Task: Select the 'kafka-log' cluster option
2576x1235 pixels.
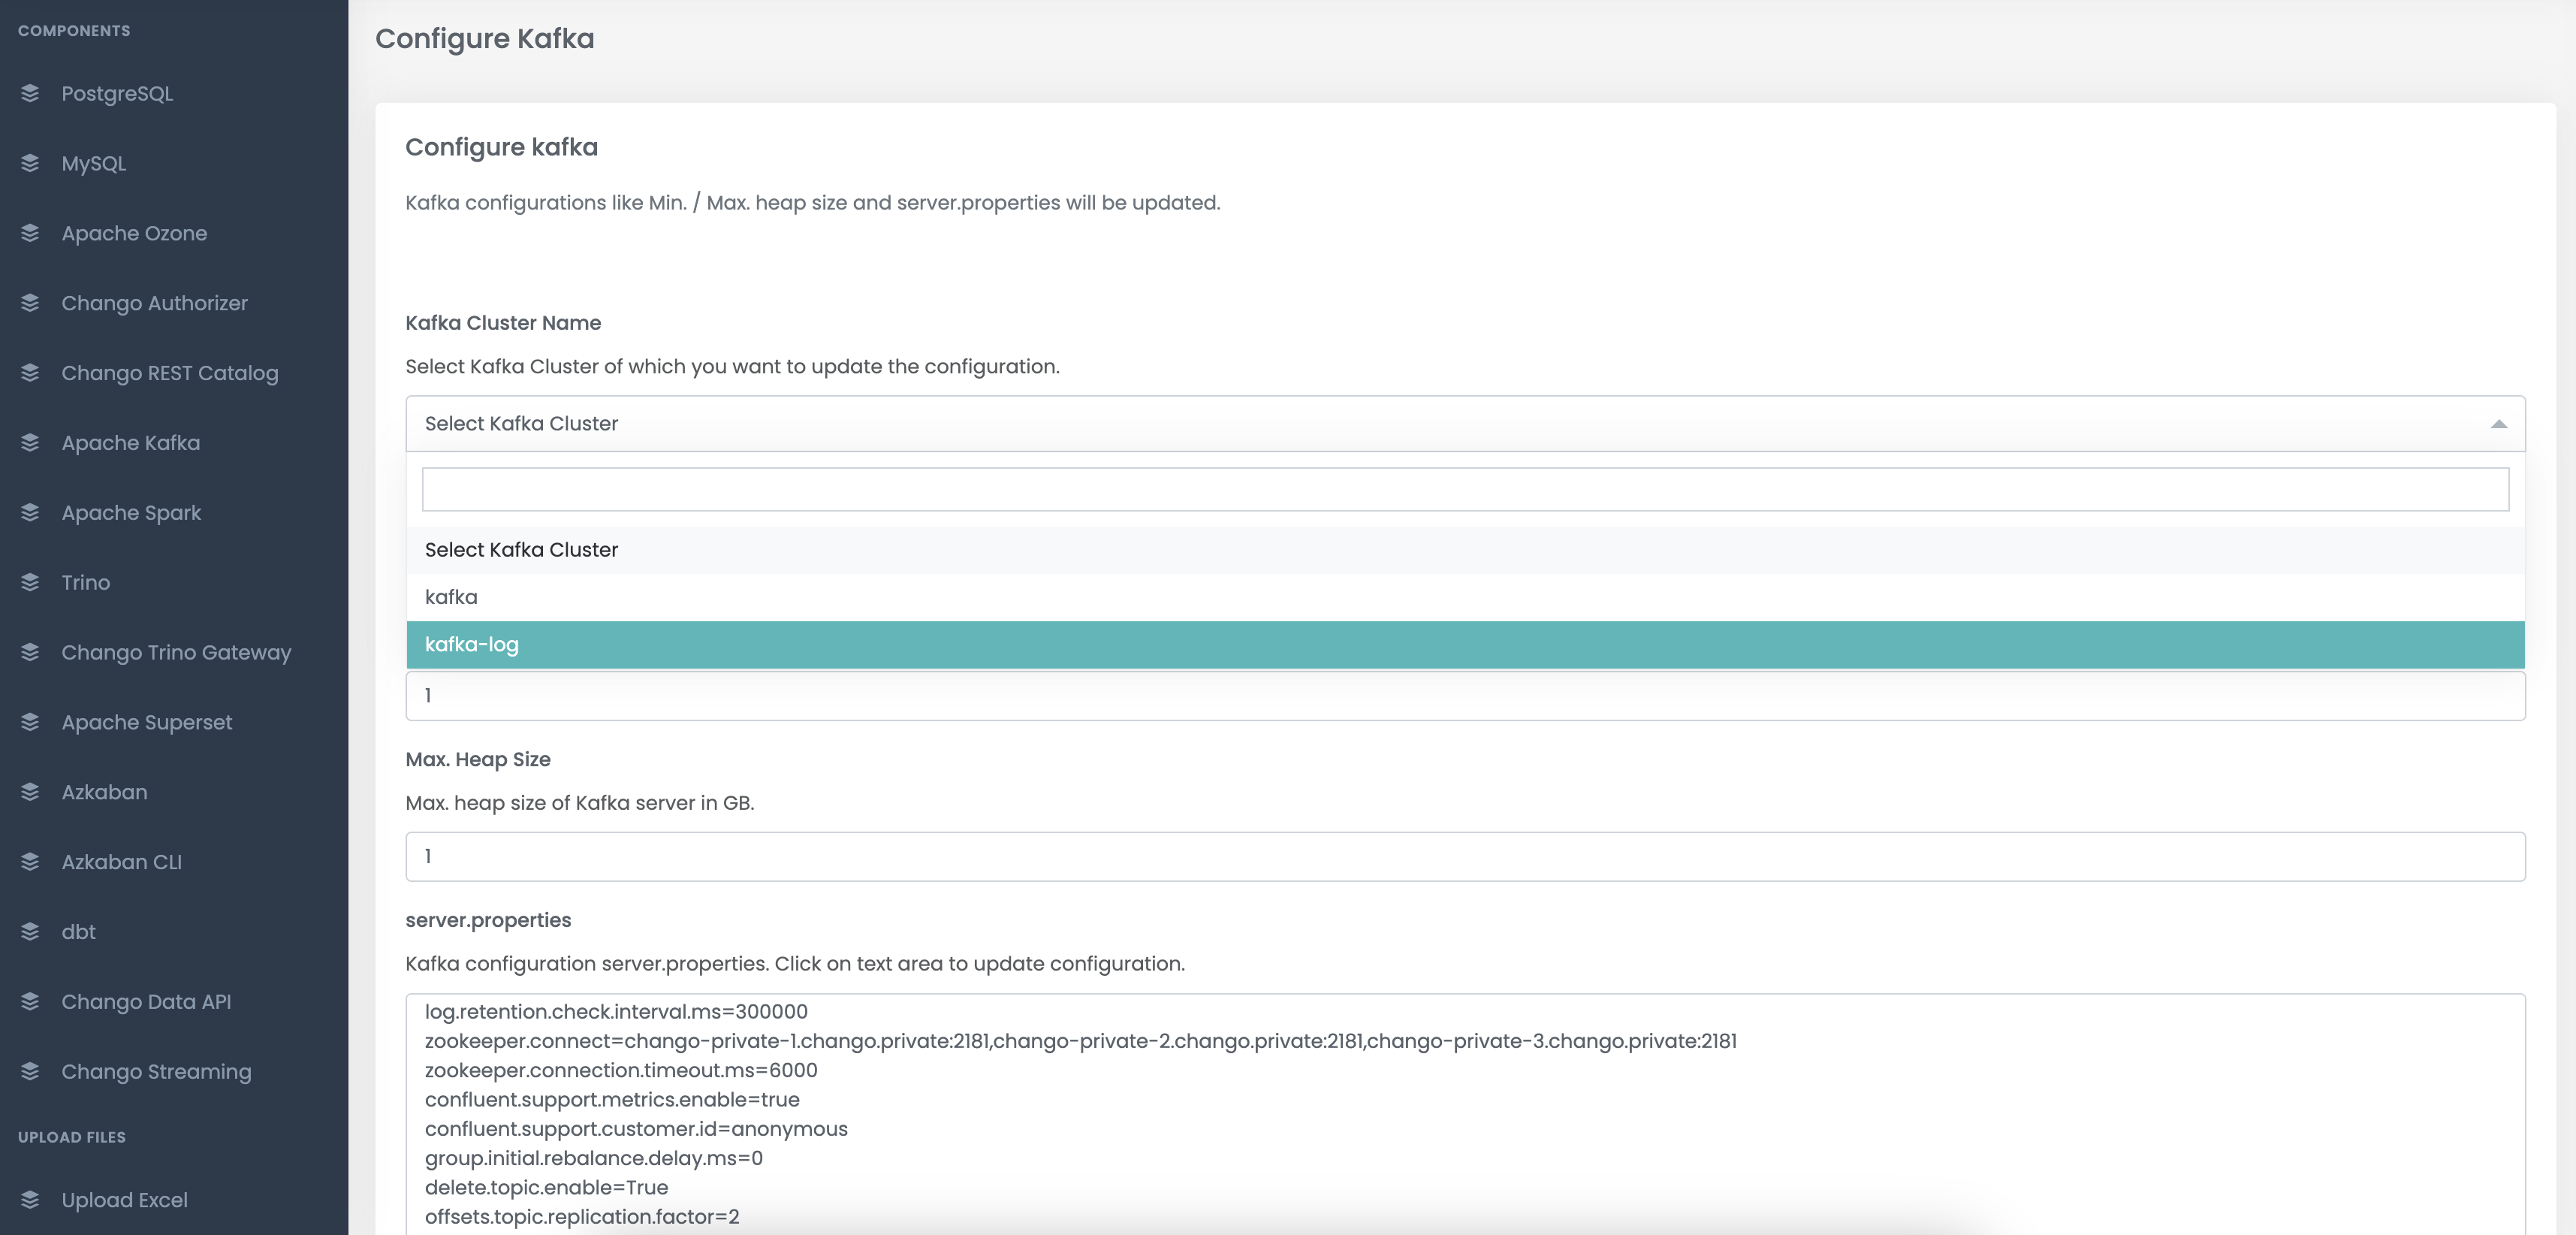Action: (1465, 645)
